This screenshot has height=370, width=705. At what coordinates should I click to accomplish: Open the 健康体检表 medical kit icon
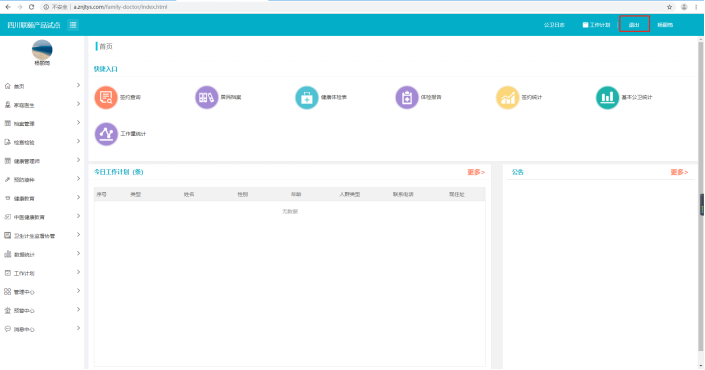[307, 97]
